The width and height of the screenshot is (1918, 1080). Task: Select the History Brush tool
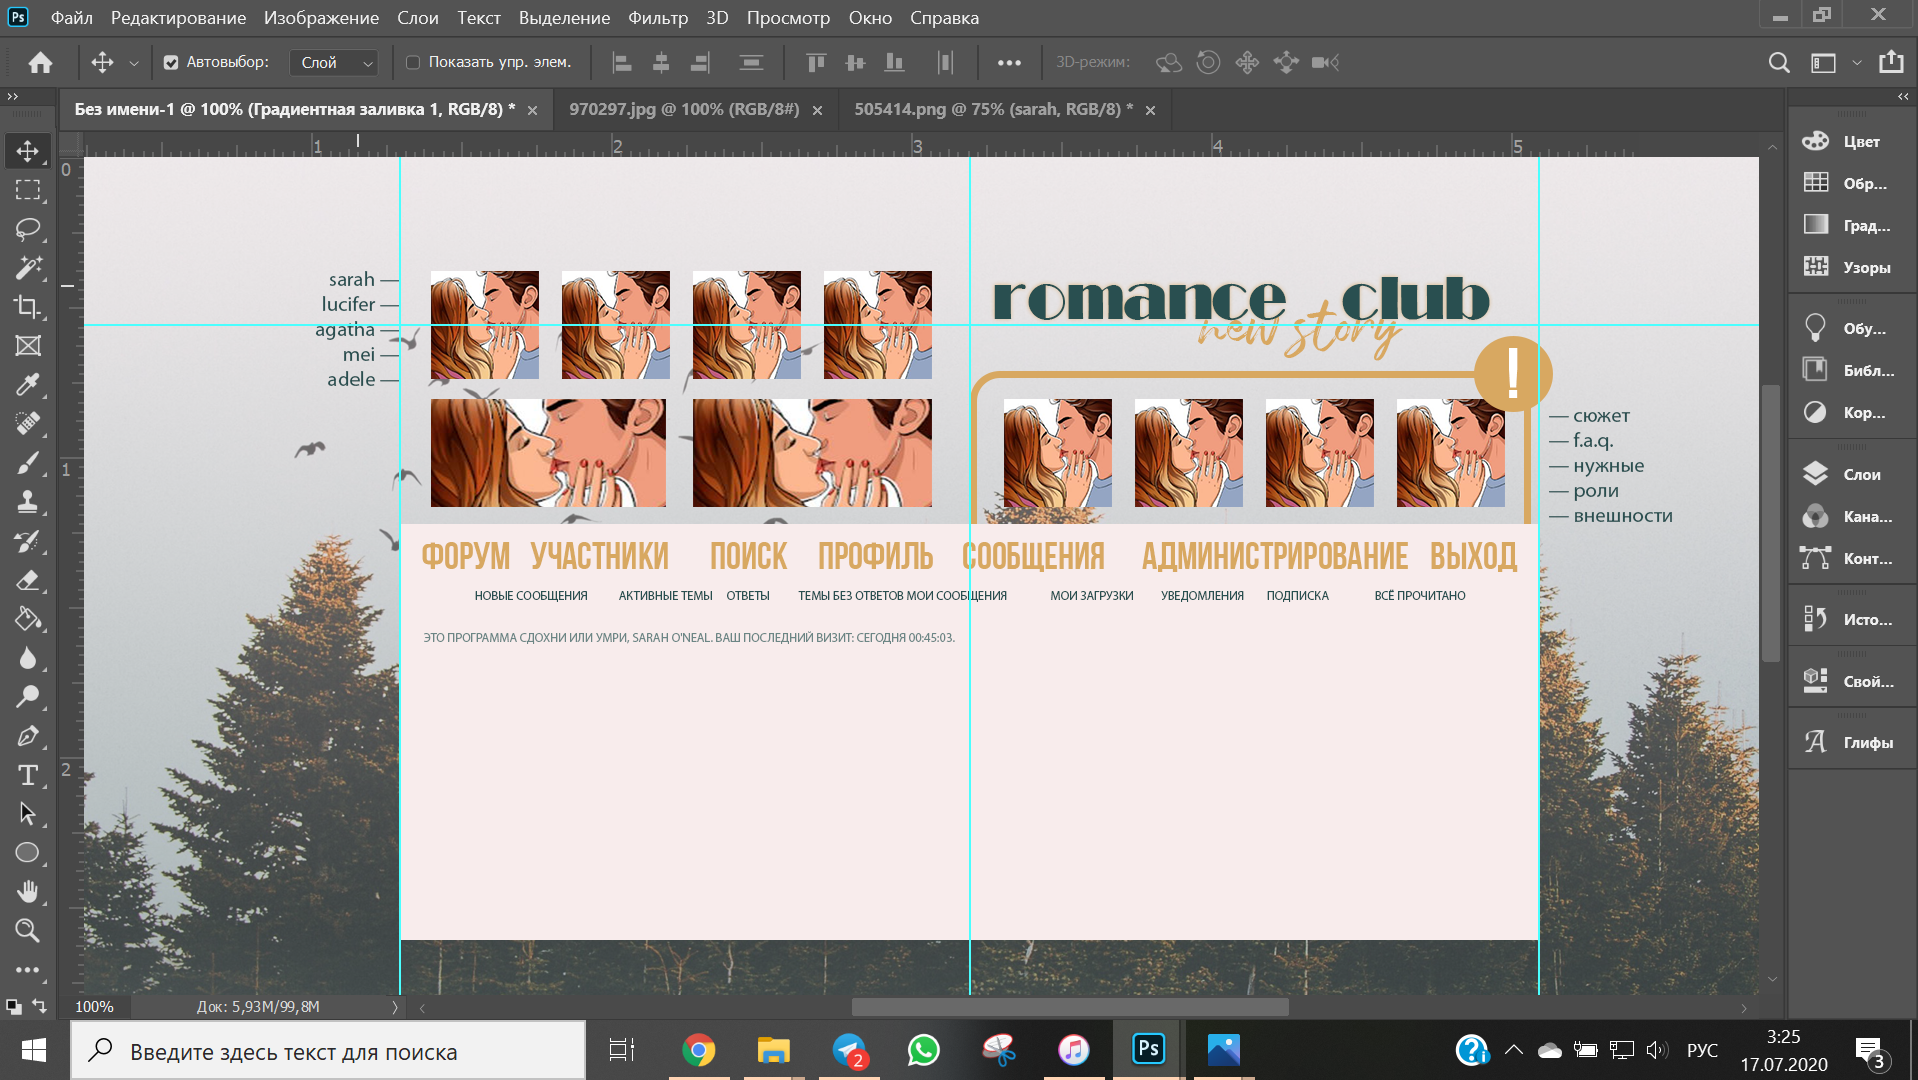click(28, 541)
